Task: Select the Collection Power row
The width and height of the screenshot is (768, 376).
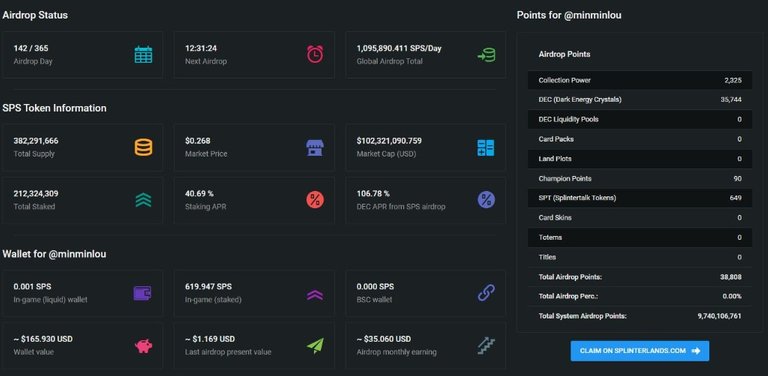Action: coord(640,80)
